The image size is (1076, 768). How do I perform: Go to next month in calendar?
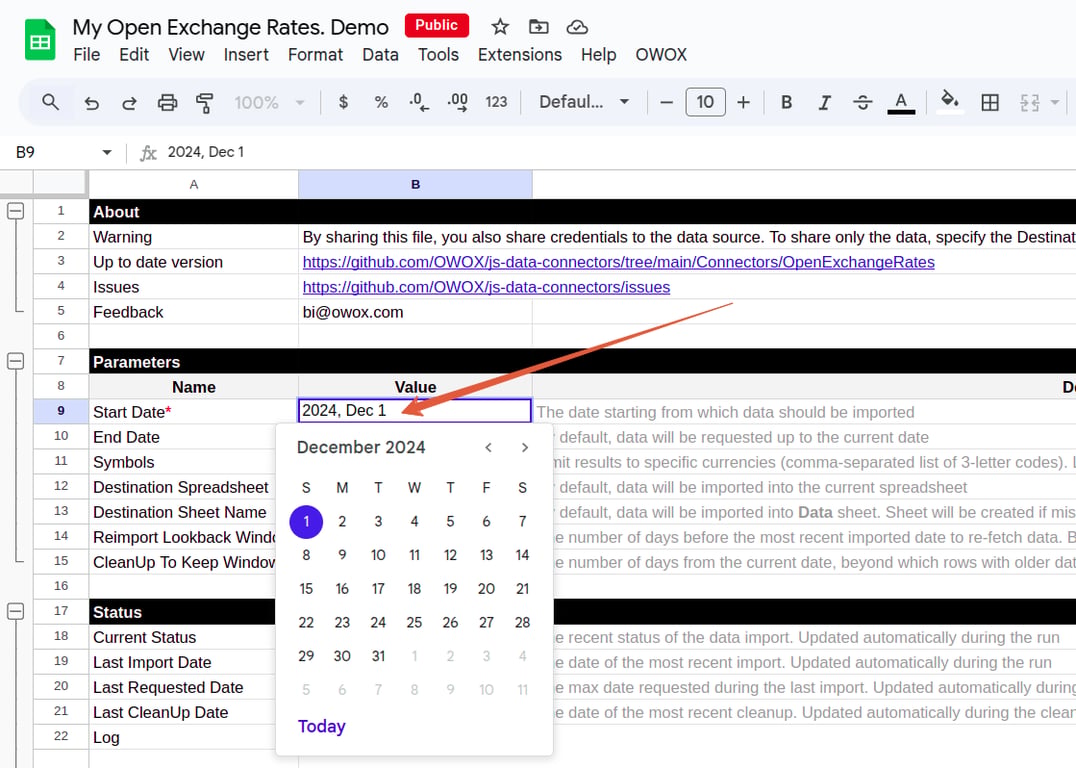click(525, 447)
